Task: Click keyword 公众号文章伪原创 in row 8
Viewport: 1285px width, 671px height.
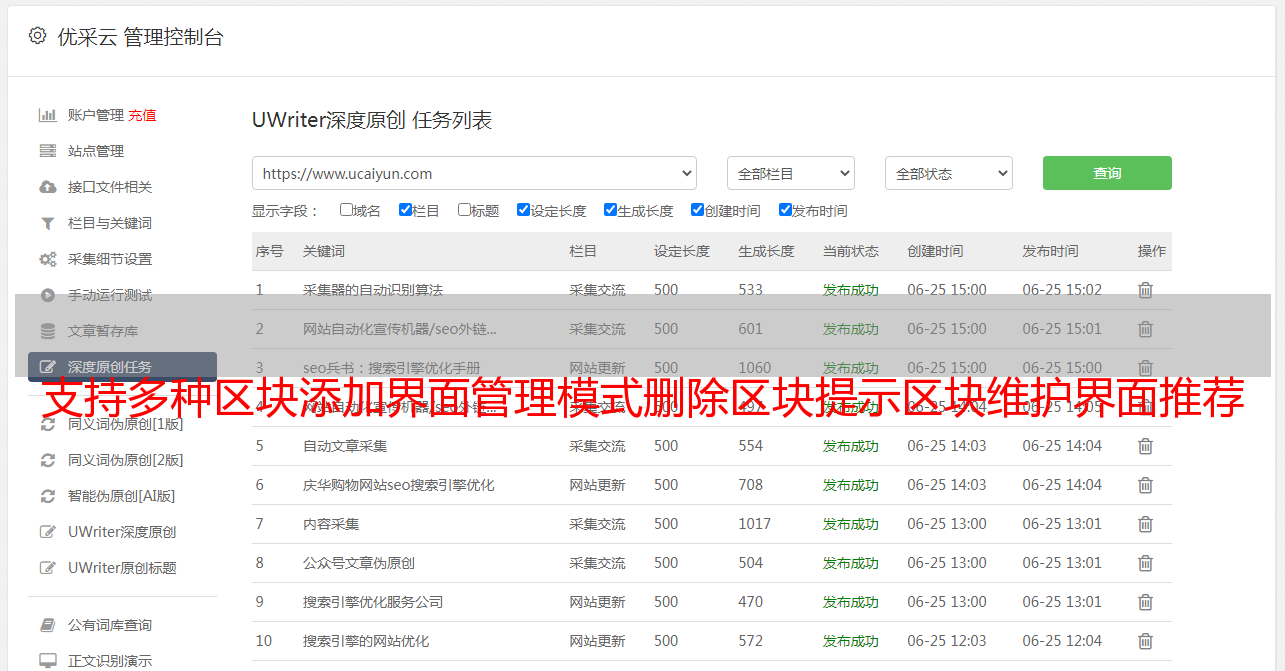Action: tap(359, 563)
